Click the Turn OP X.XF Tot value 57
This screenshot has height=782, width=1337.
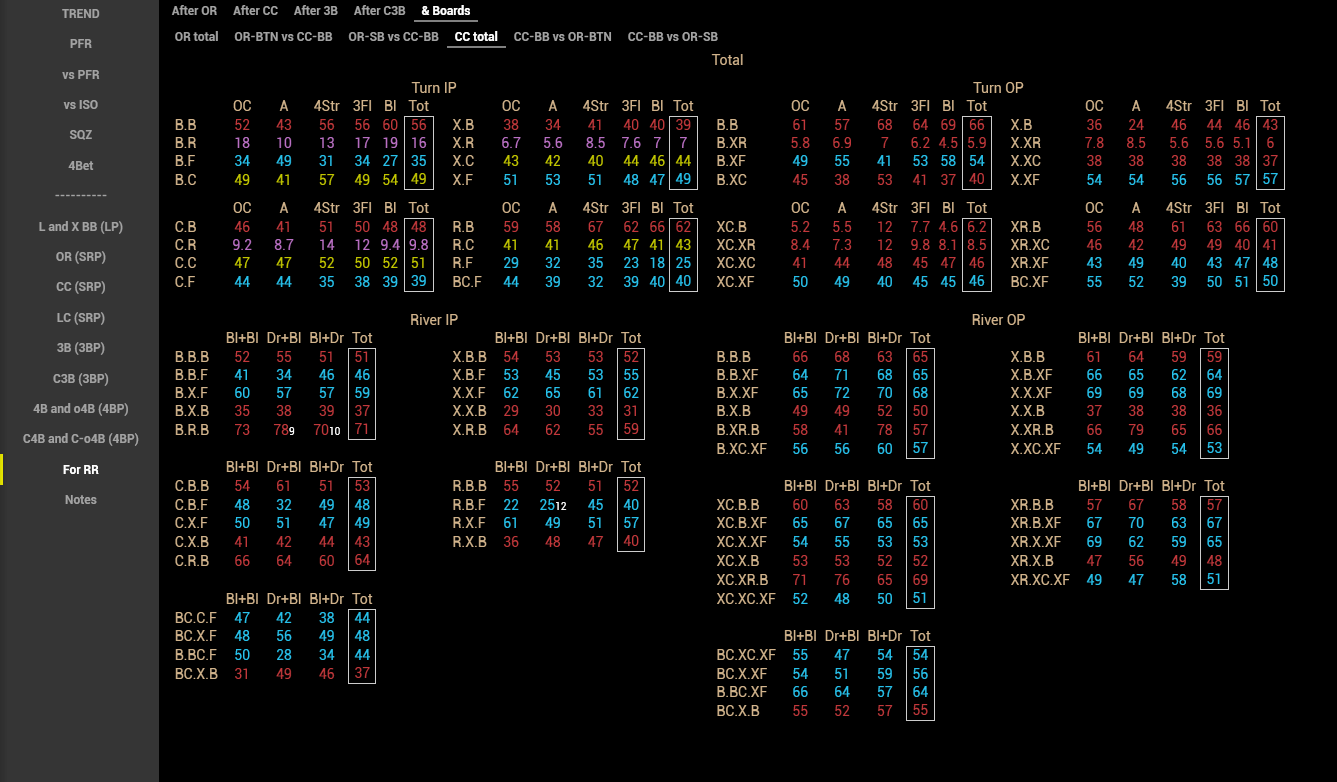(1270, 180)
